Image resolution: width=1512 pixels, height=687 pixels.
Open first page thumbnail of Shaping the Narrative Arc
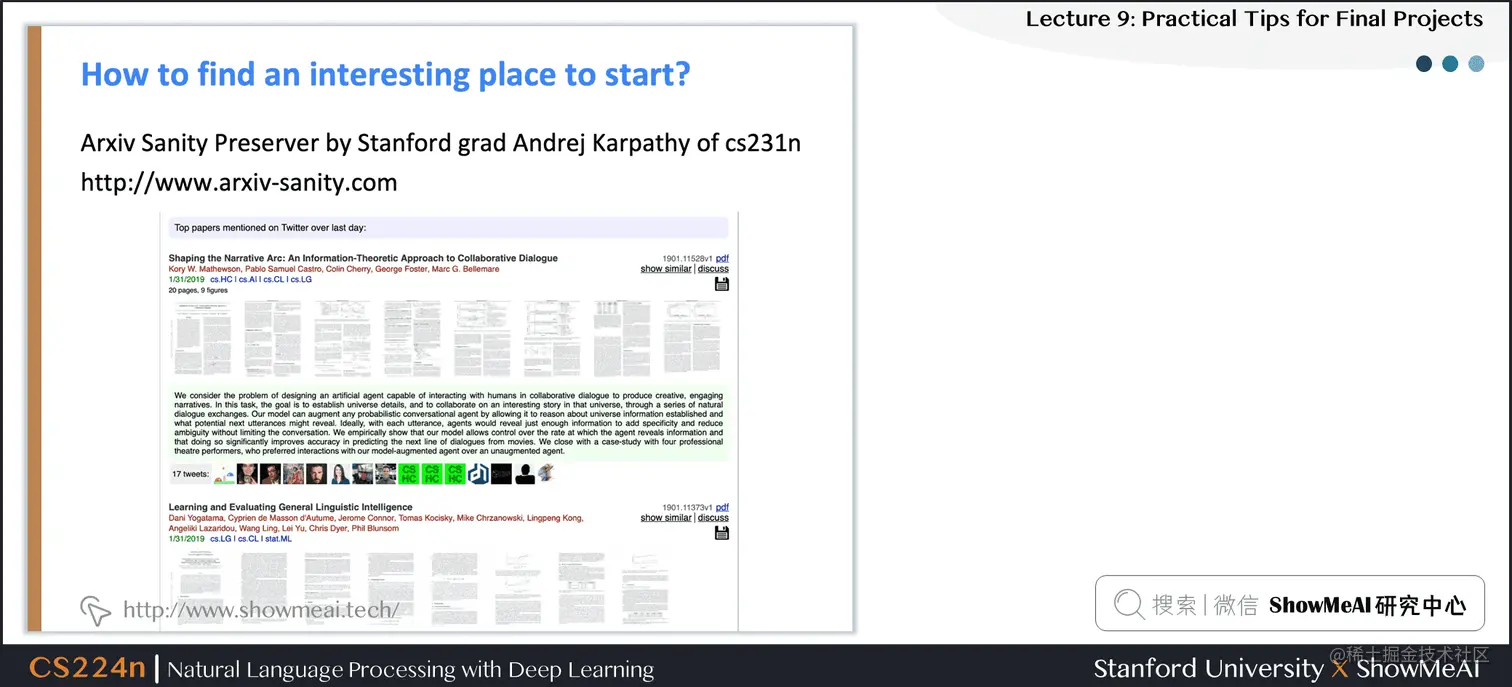[202, 338]
